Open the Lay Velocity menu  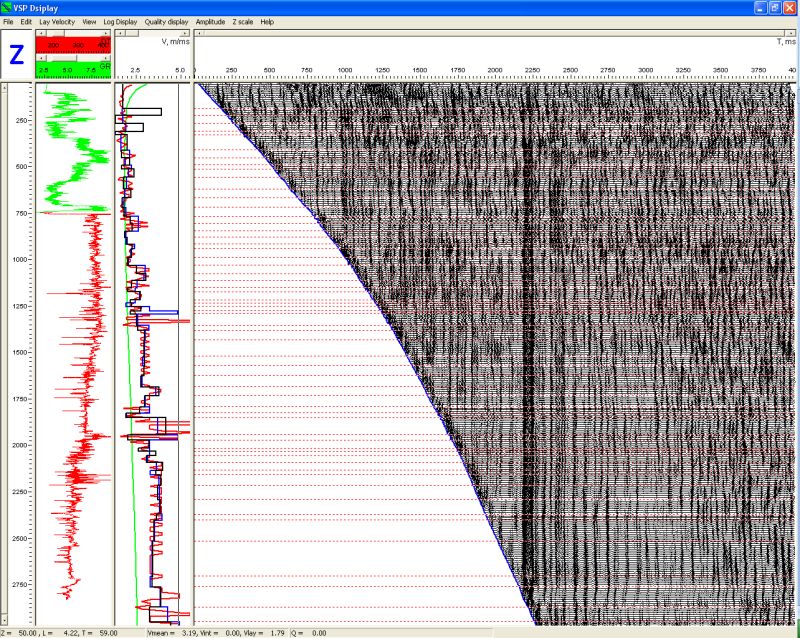[57, 22]
